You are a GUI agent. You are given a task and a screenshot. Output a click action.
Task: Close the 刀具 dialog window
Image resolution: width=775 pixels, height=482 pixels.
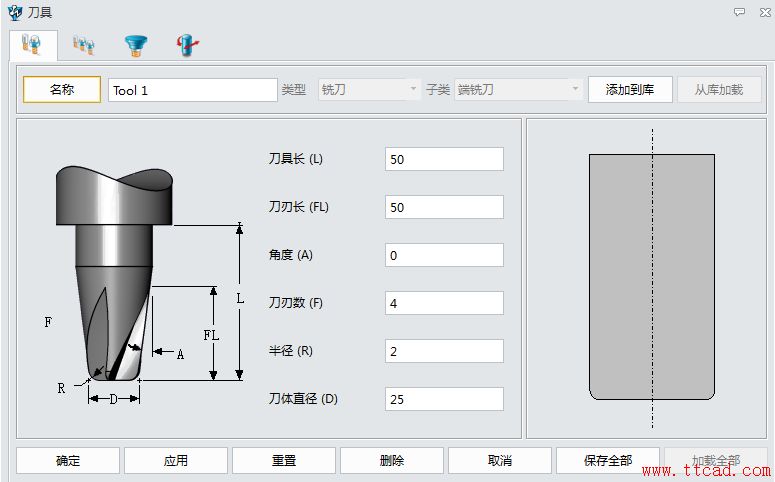point(765,12)
